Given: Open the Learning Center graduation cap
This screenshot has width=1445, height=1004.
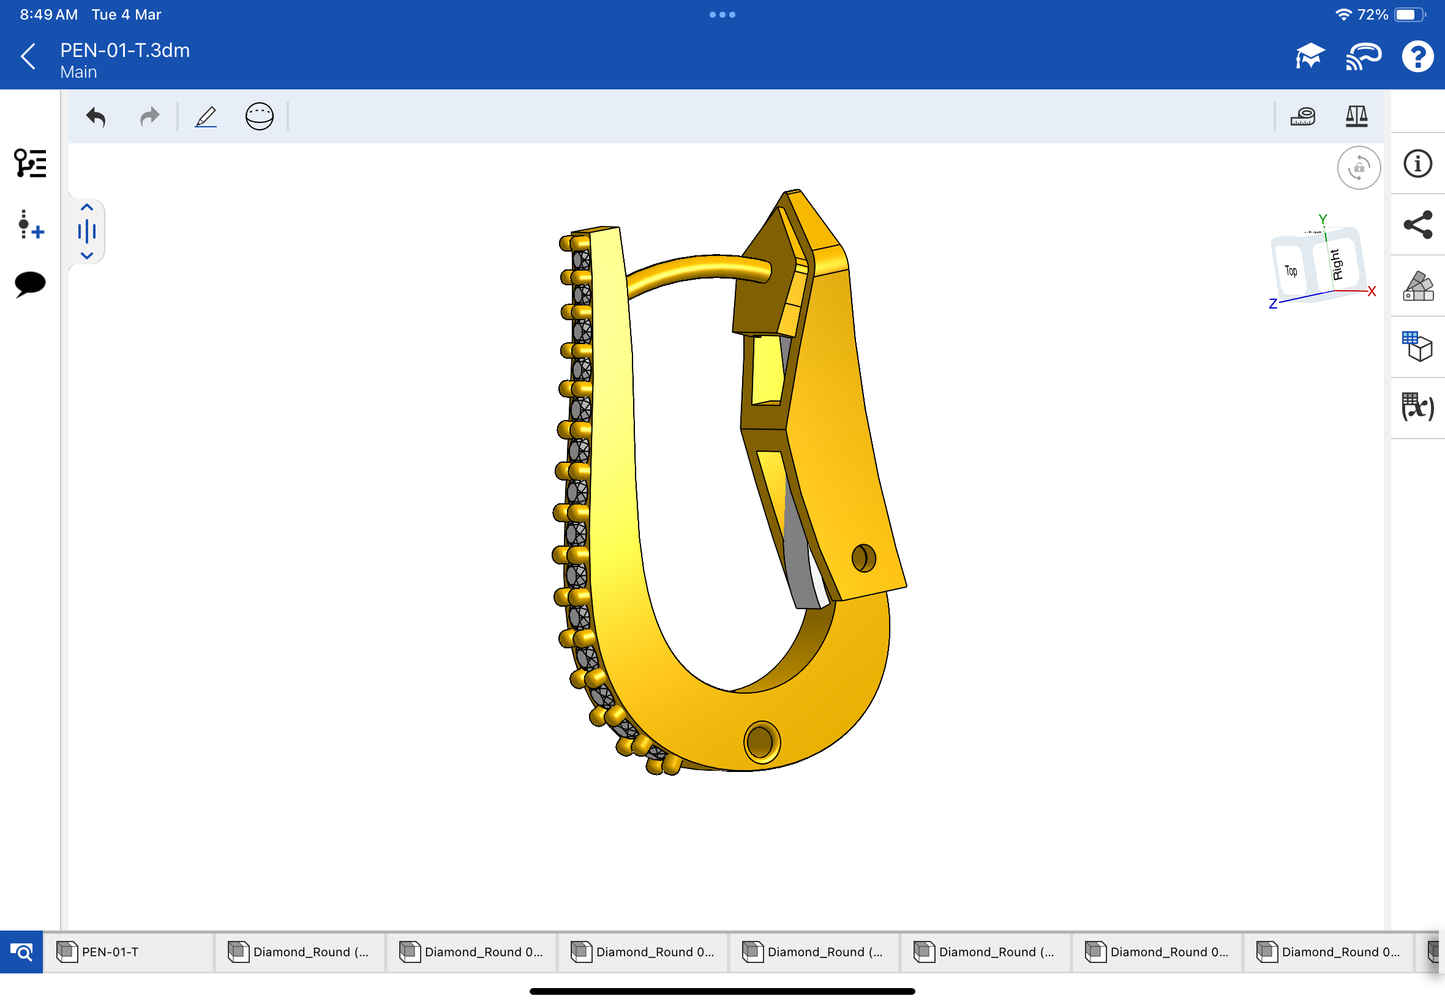Looking at the screenshot, I should click(1309, 57).
